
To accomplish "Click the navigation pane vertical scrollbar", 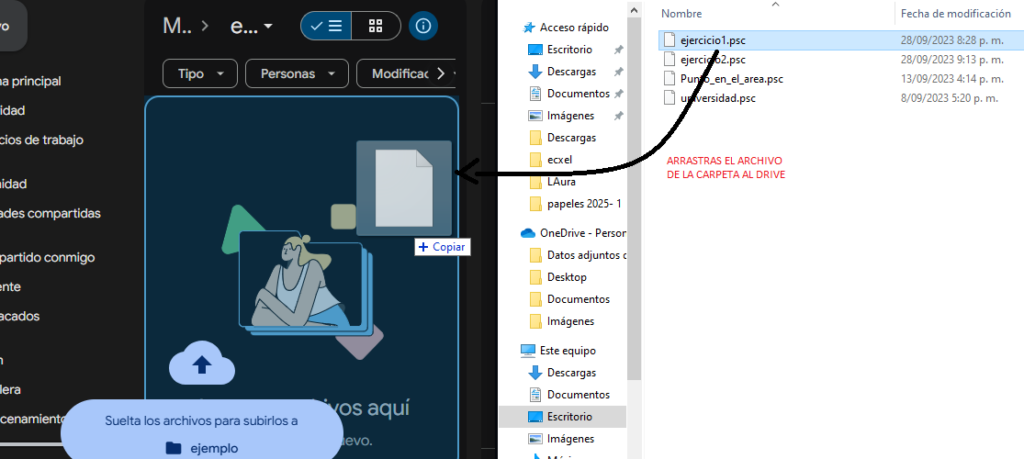I will tap(634, 200).
